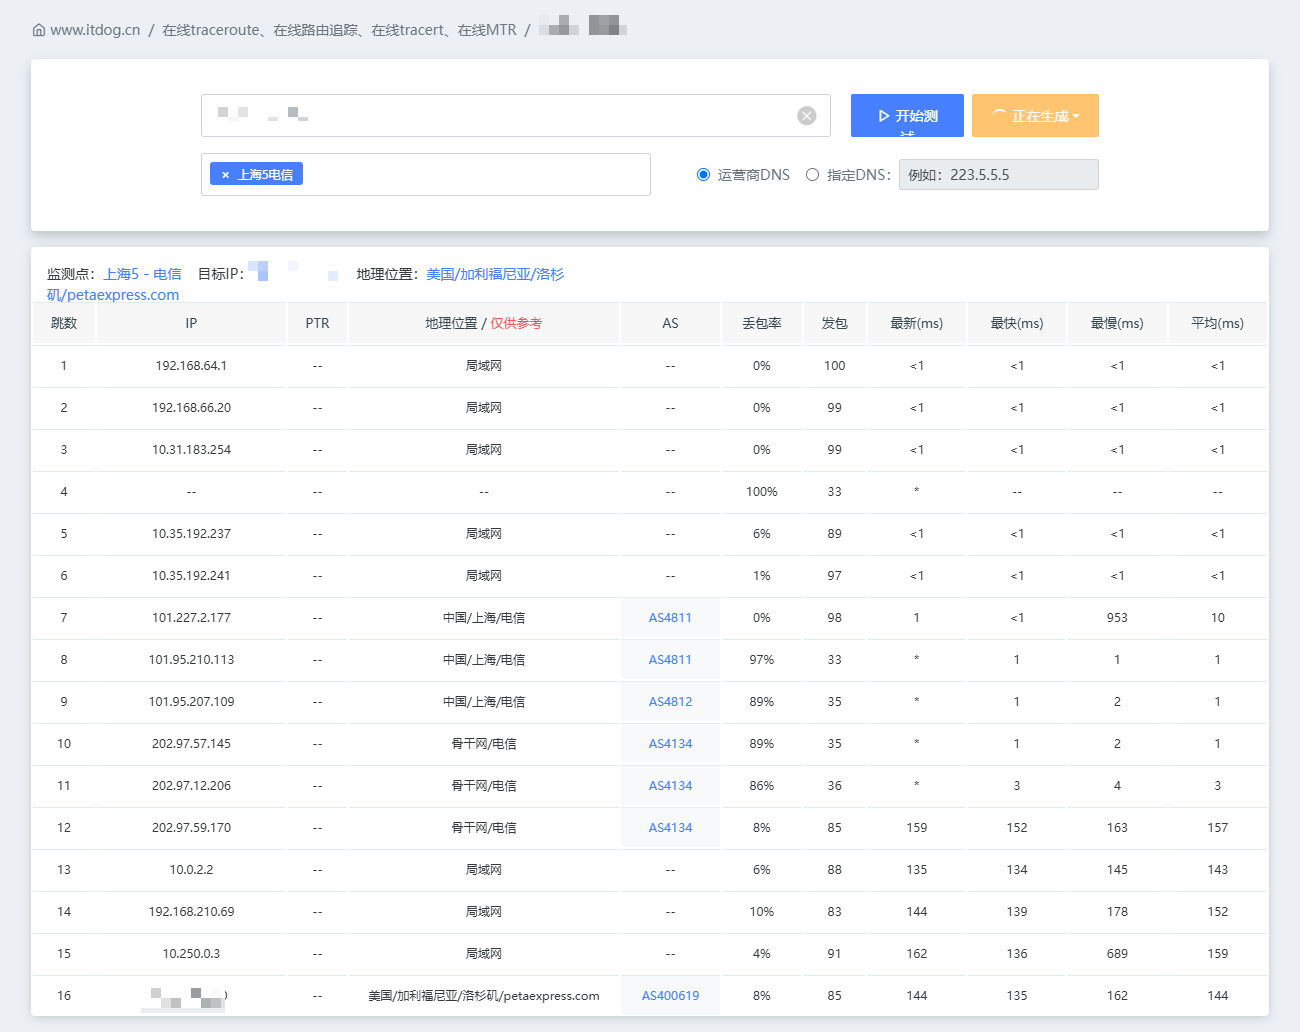
Task: Clear the target address with the X icon
Action: (x=807, y=116)
